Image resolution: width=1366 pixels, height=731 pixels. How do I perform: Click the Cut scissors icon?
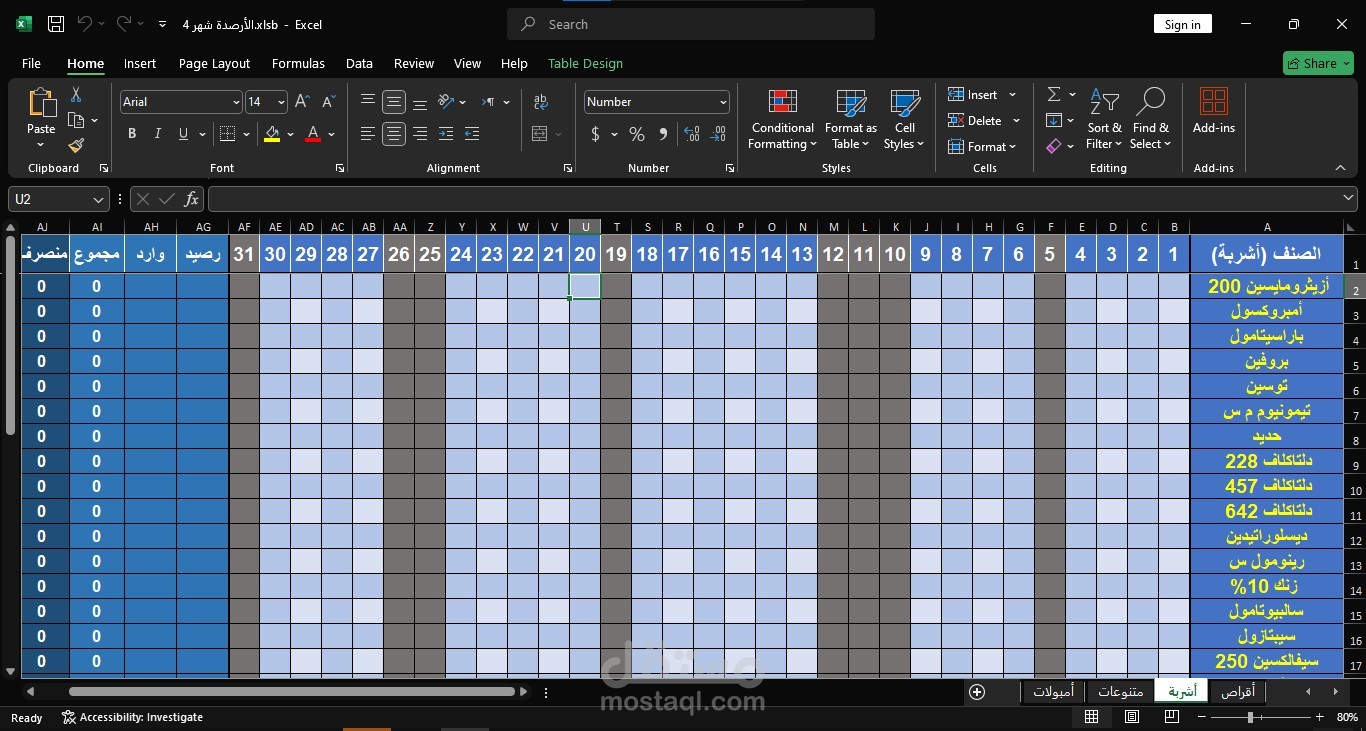pyautogui.click(x=75, y=95)
